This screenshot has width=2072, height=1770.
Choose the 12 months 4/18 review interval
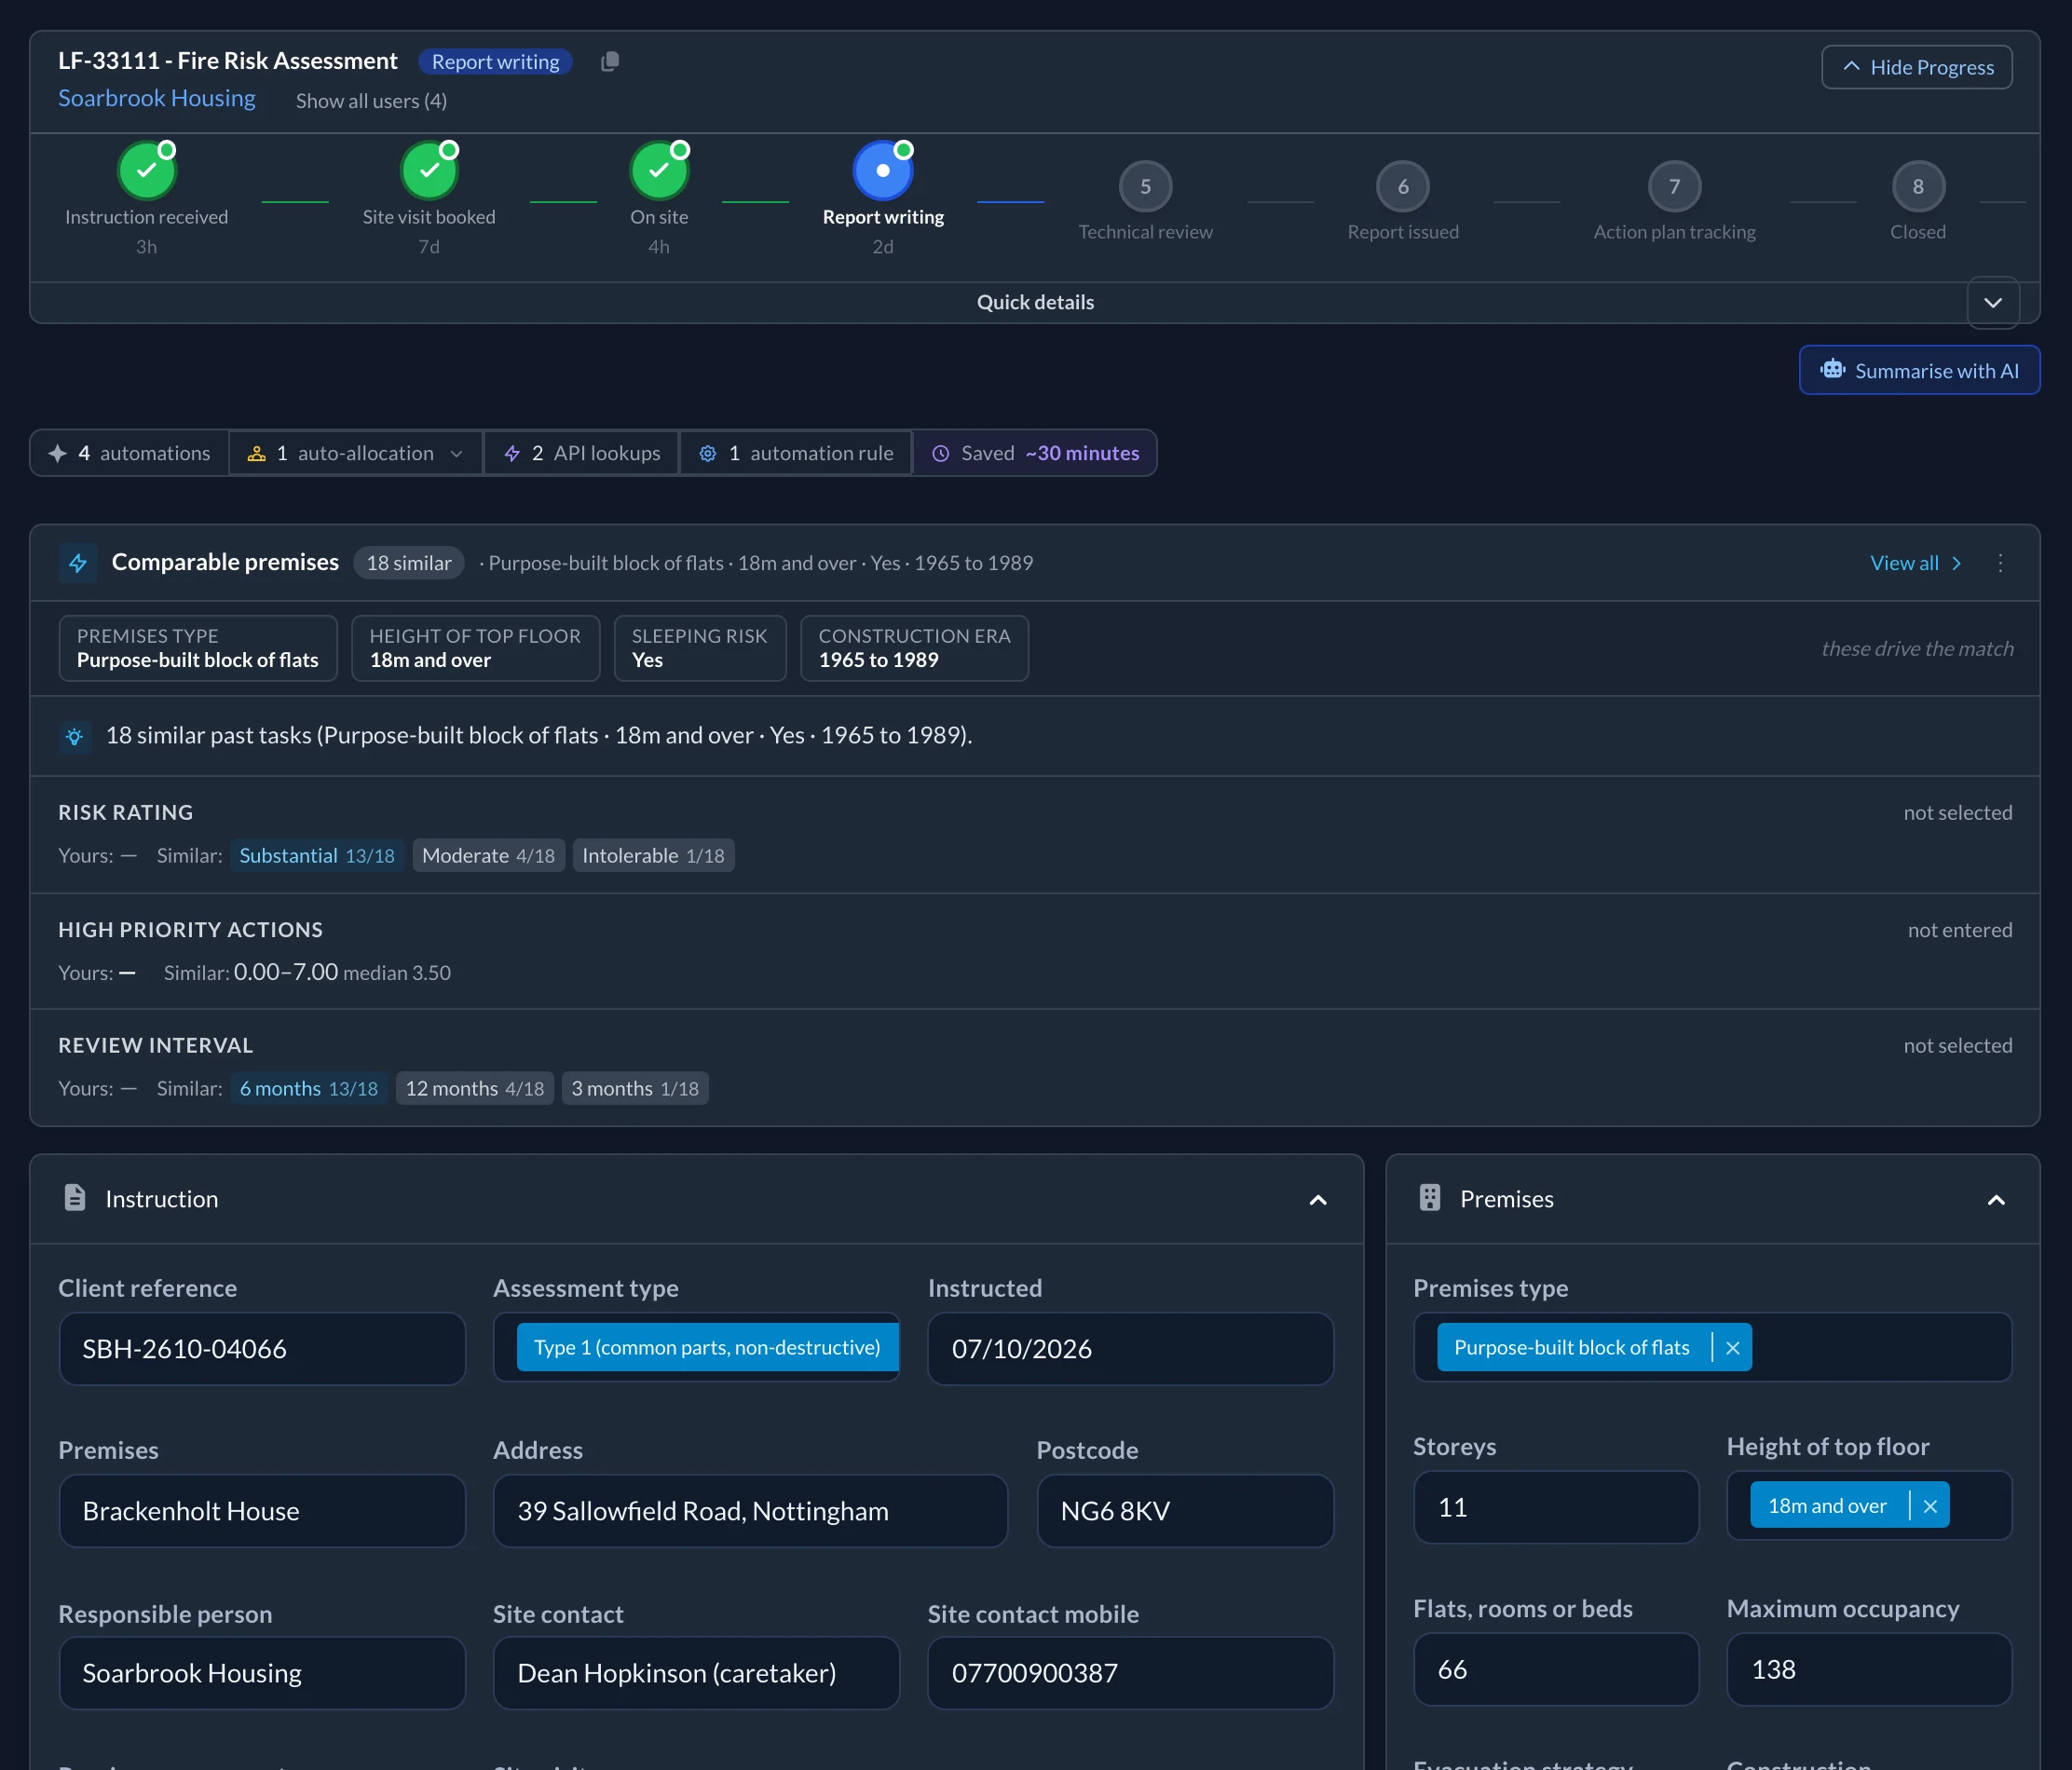point(474,1088)
